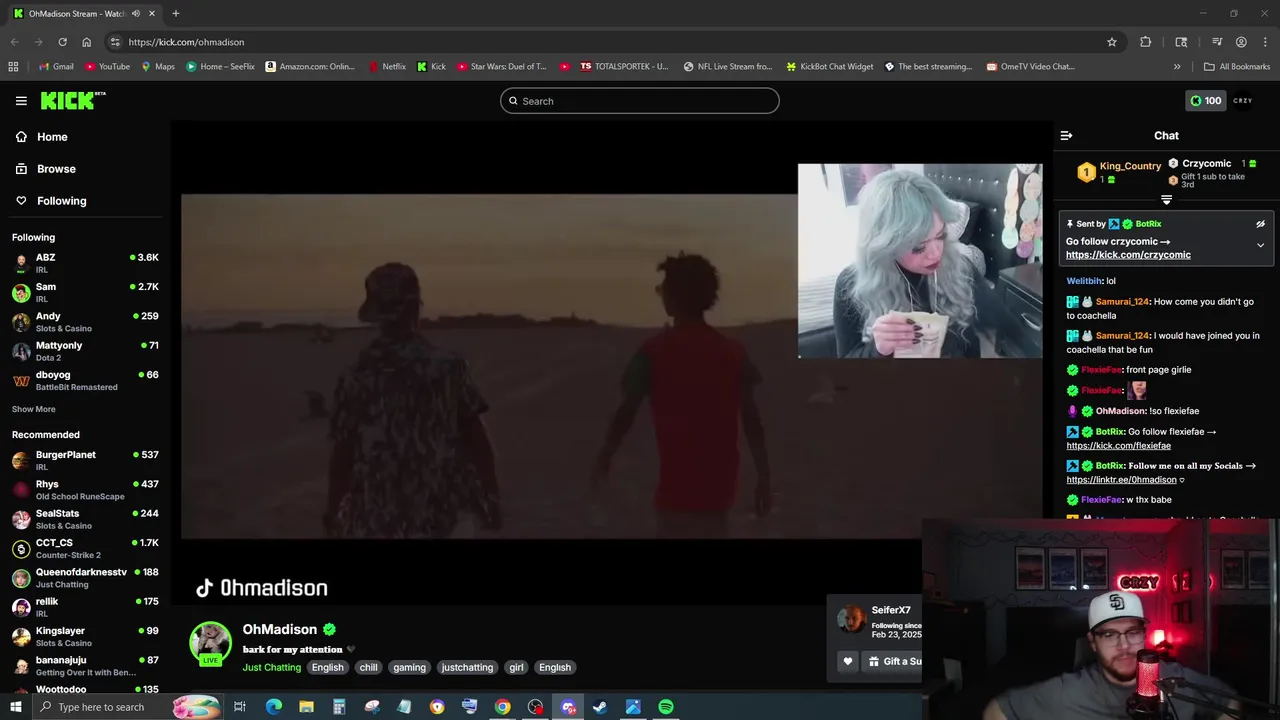Mute the tab via speaker icon

coord(135,14)
